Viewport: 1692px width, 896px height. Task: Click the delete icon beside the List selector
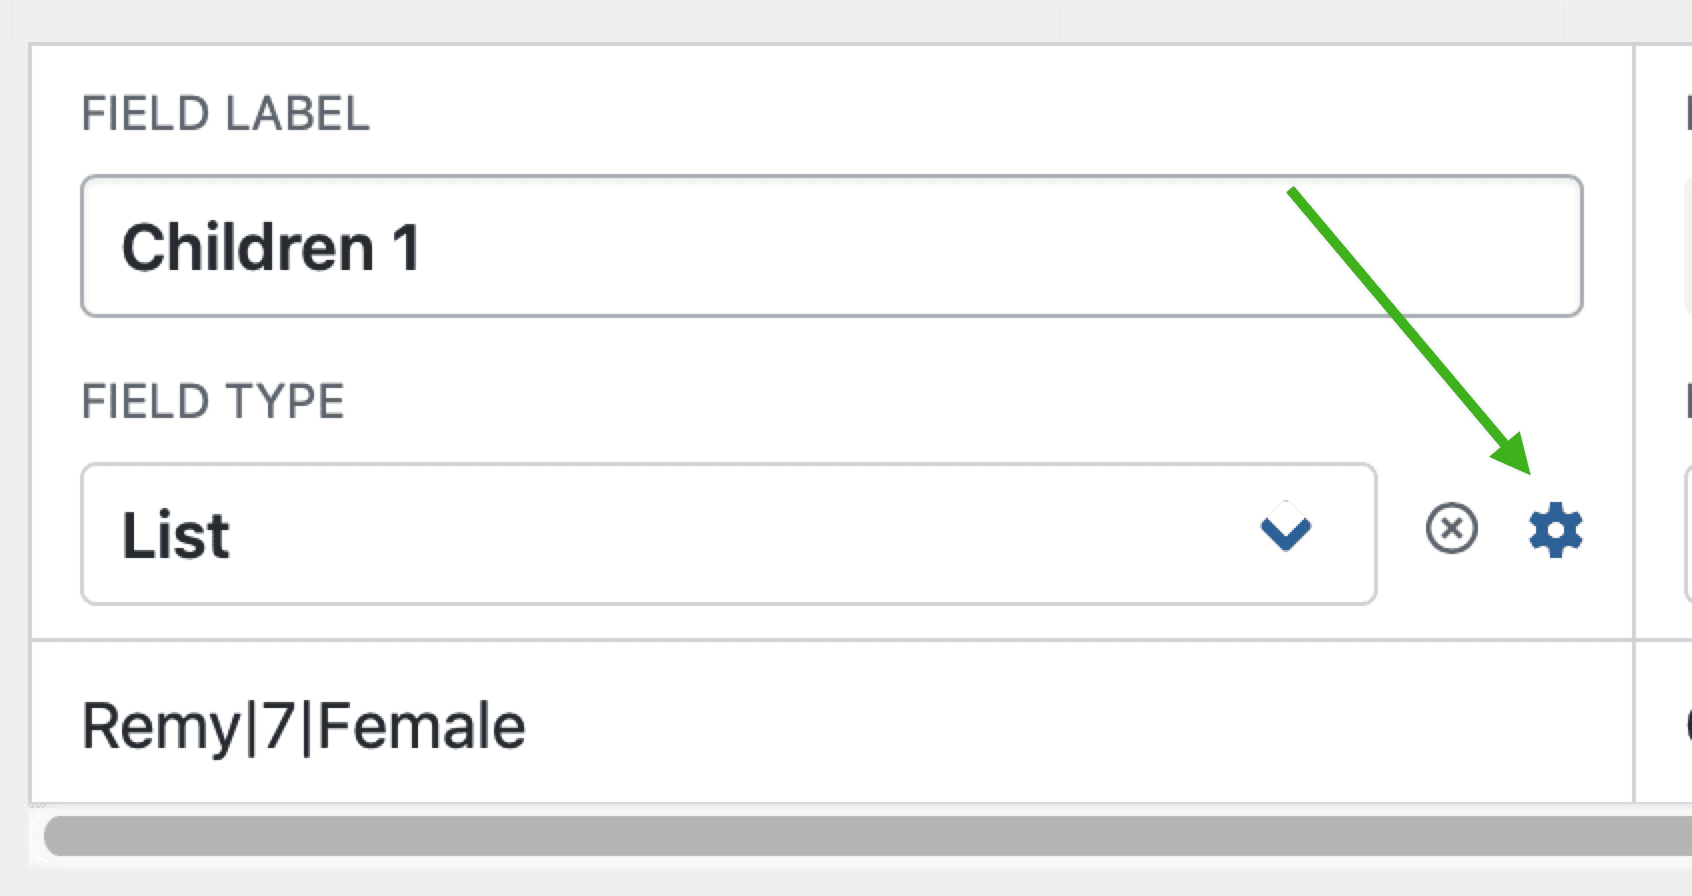(x=1451, y=530)
